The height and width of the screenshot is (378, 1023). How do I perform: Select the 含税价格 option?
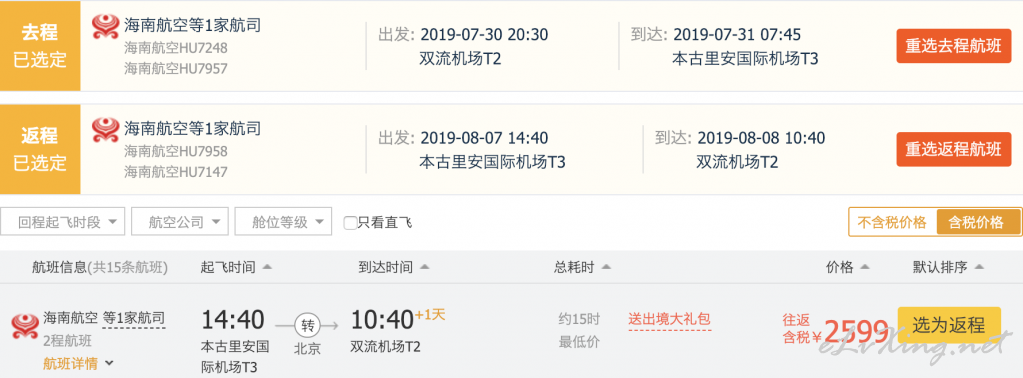click(976, 222)
